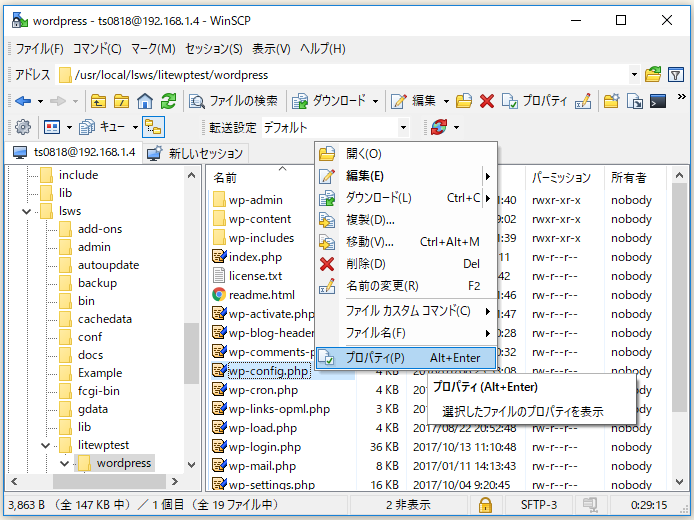Image resolution: width=694 pixels, height=520 pixels.
Task: Collapse the wordpress tree node
Action: [x=64, y=464]
